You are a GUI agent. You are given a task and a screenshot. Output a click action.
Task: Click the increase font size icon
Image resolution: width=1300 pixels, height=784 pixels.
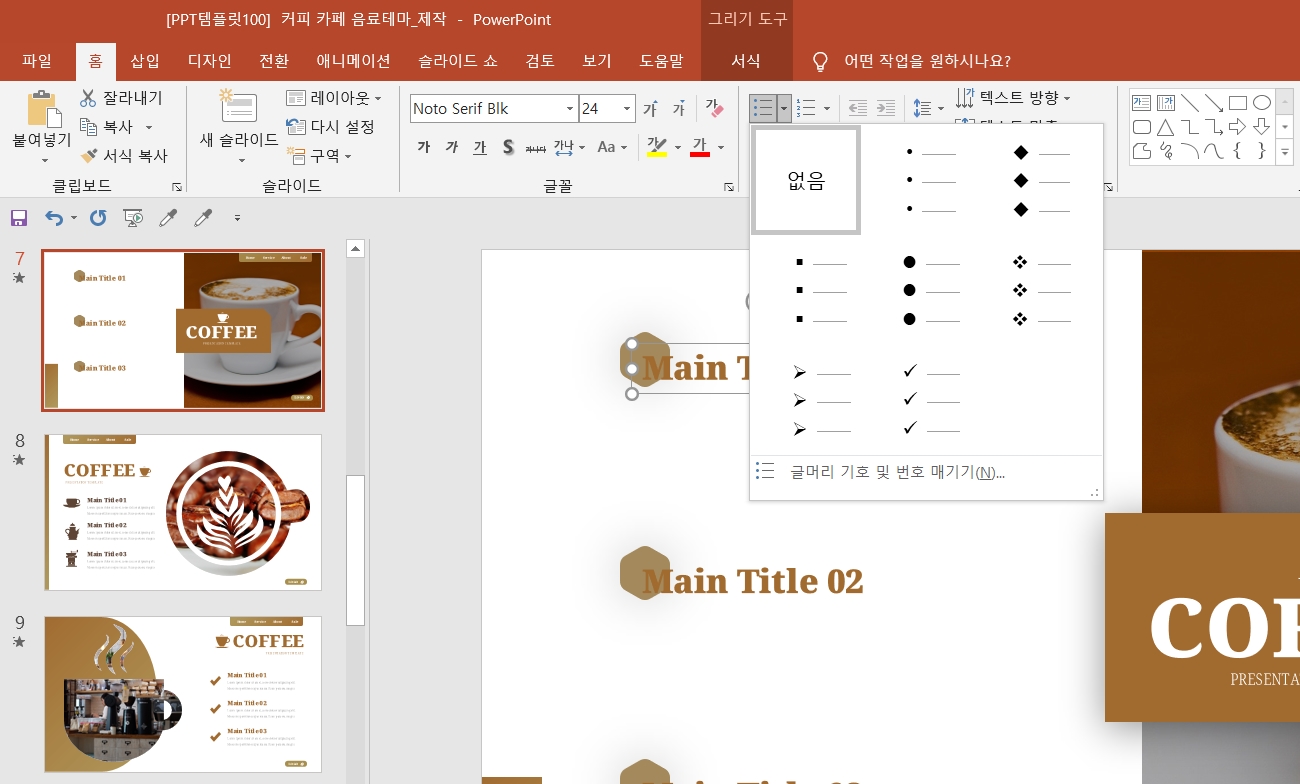pyautogui.click(x=650, y=108)
